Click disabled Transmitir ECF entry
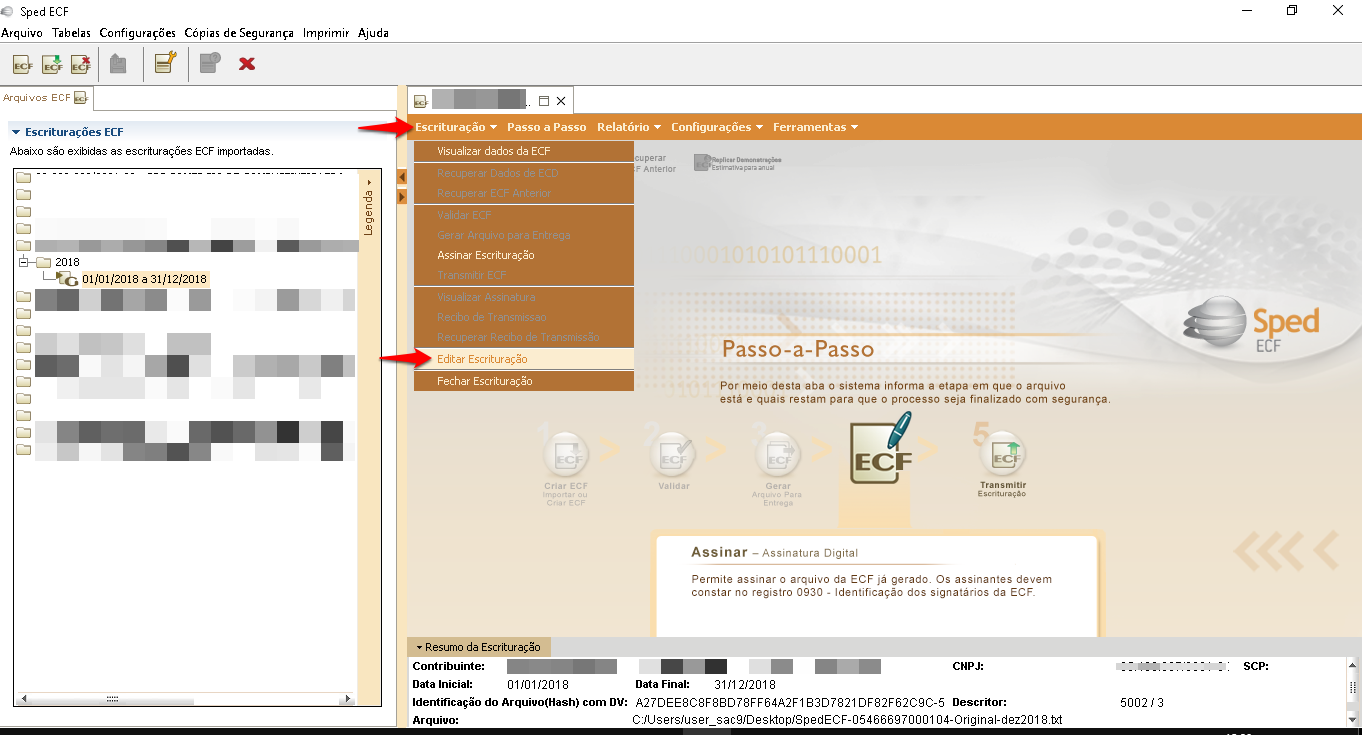 coord(524,275)
